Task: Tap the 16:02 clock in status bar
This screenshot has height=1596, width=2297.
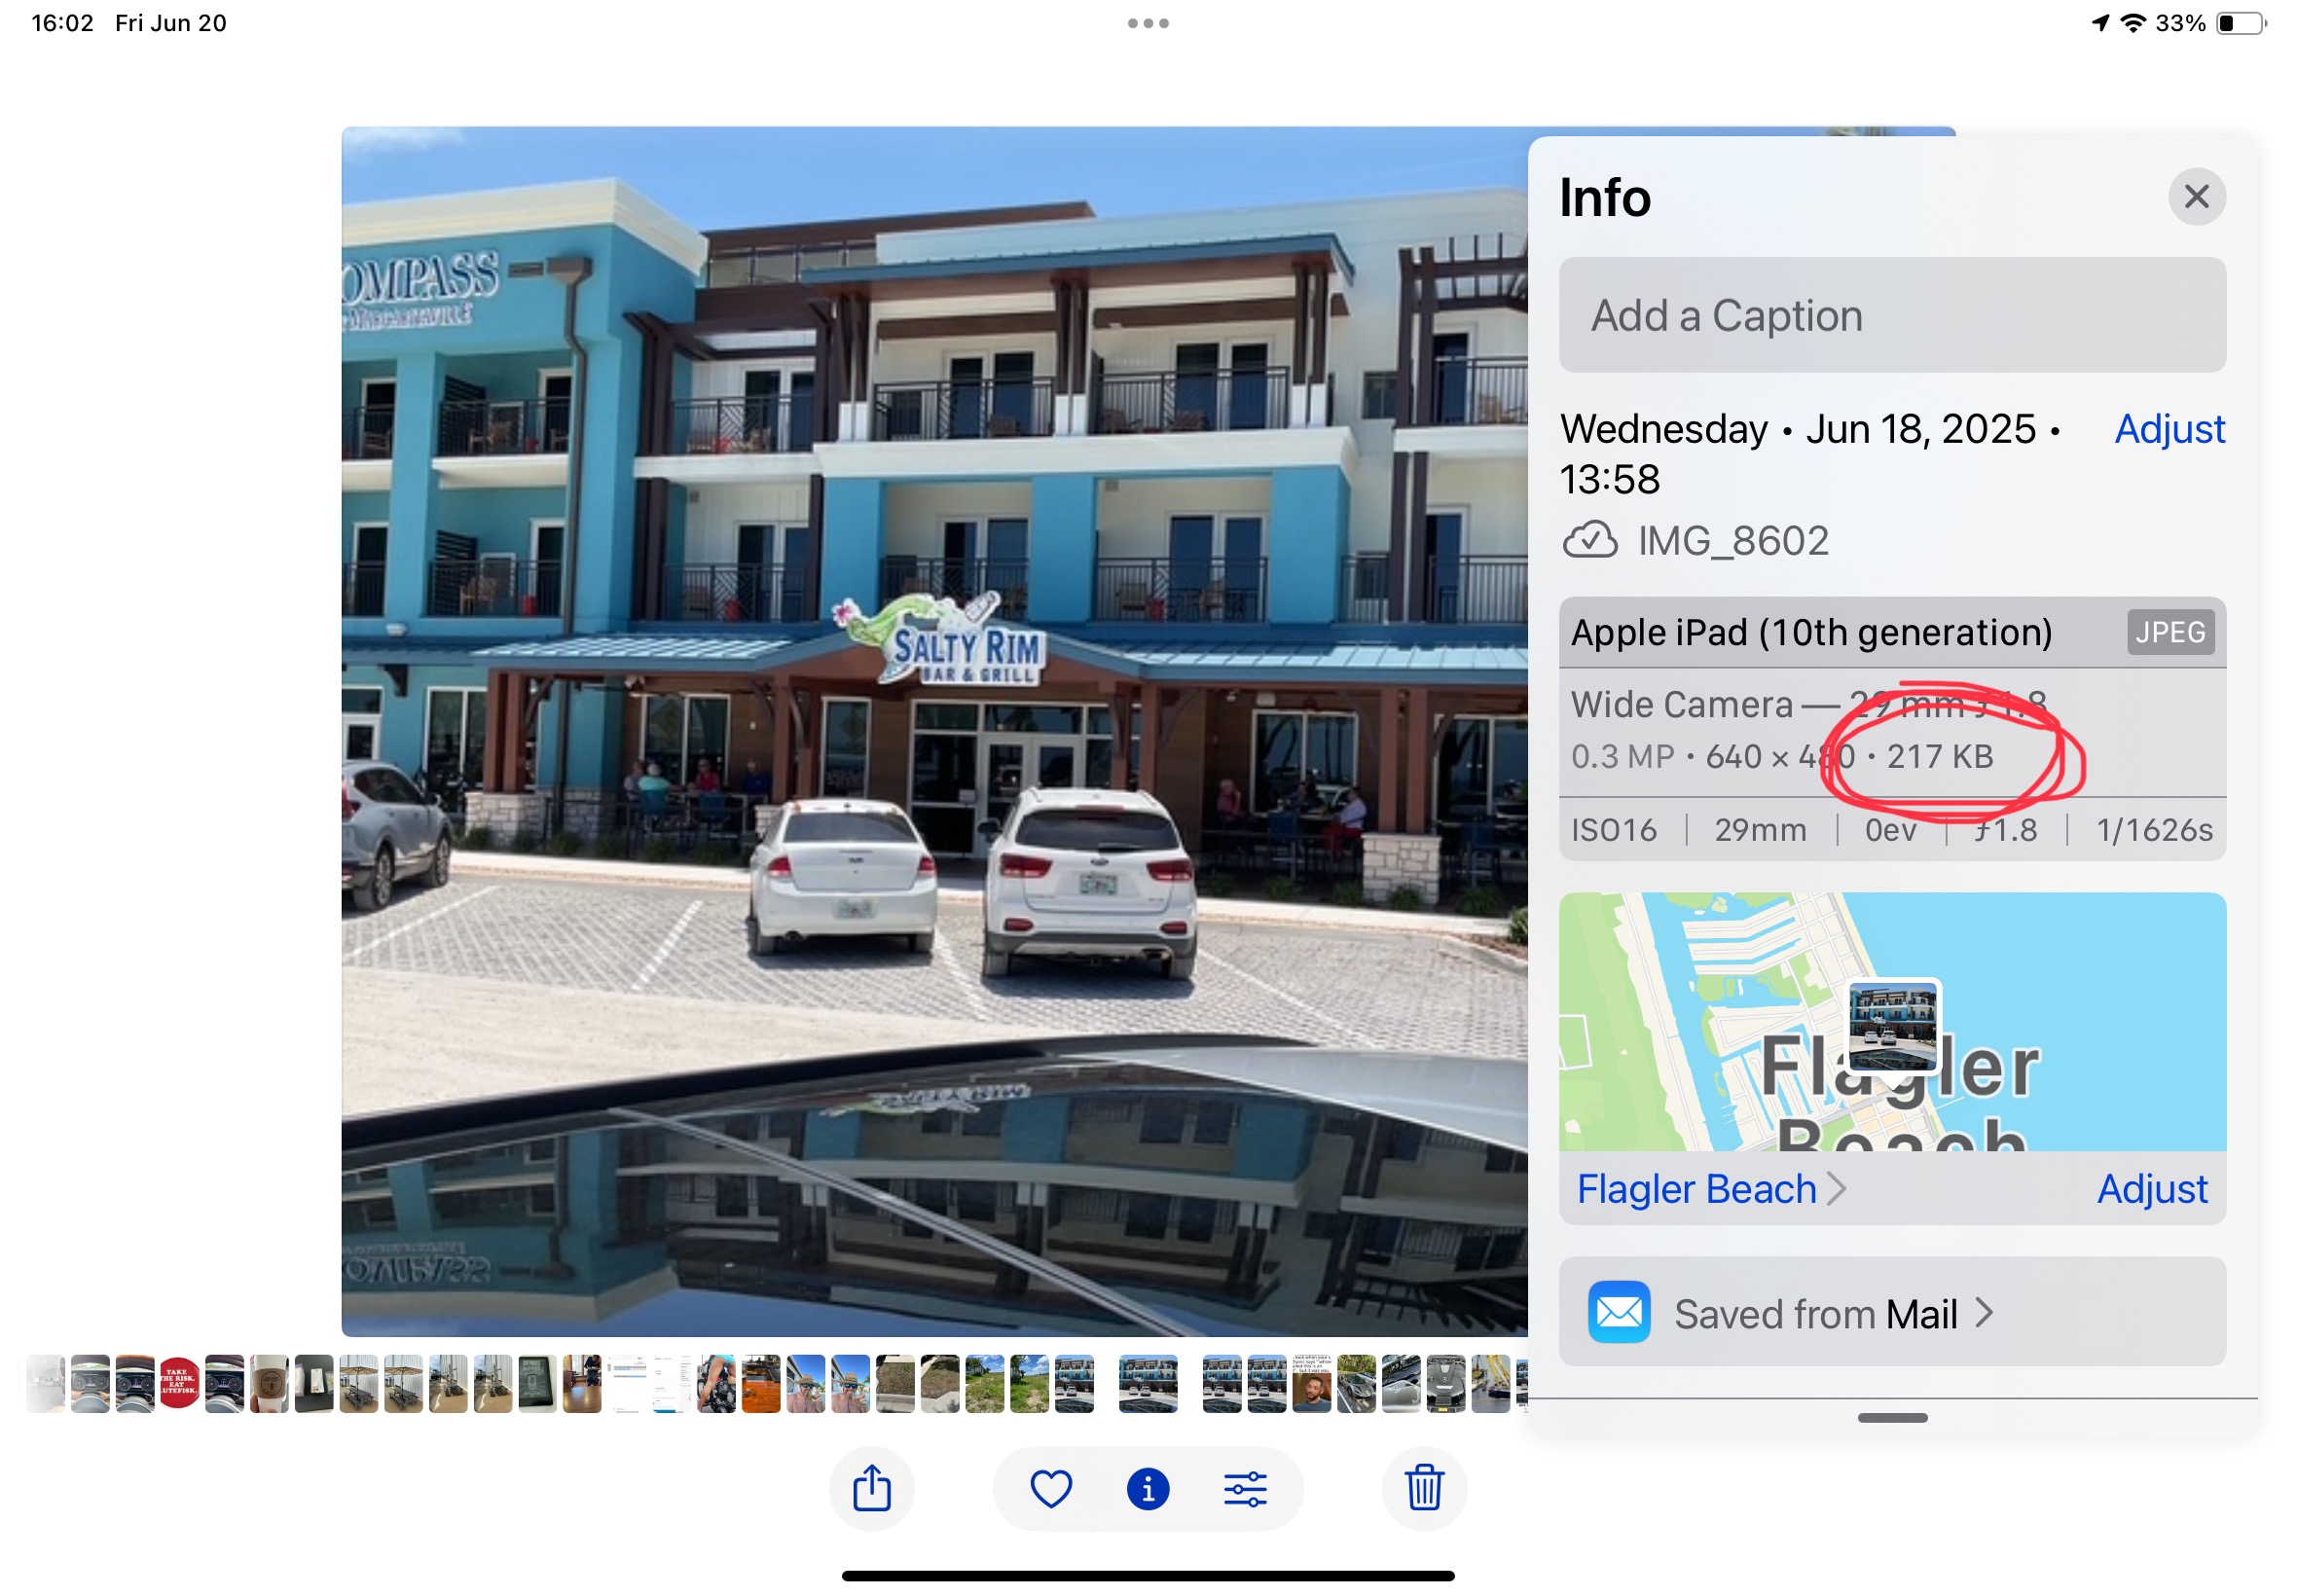Action: [x=62, y=23]
